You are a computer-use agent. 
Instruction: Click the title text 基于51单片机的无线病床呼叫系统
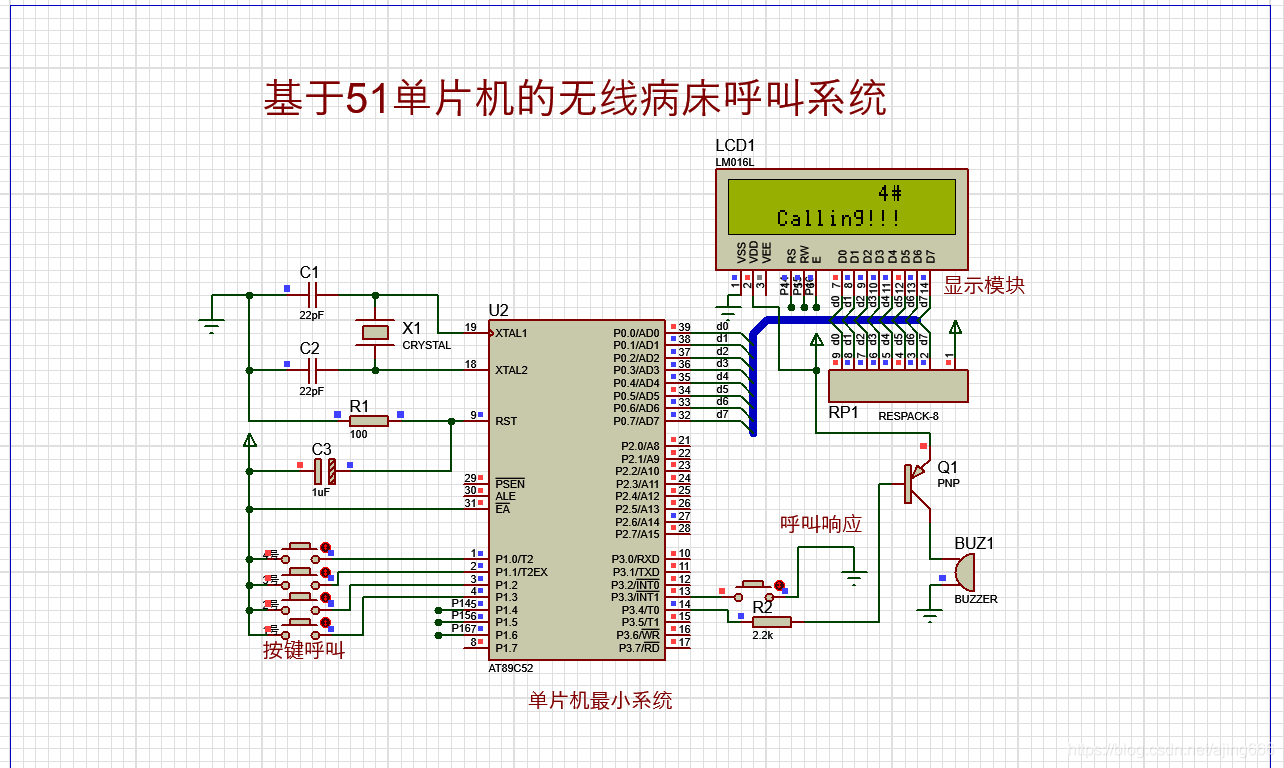578,94
